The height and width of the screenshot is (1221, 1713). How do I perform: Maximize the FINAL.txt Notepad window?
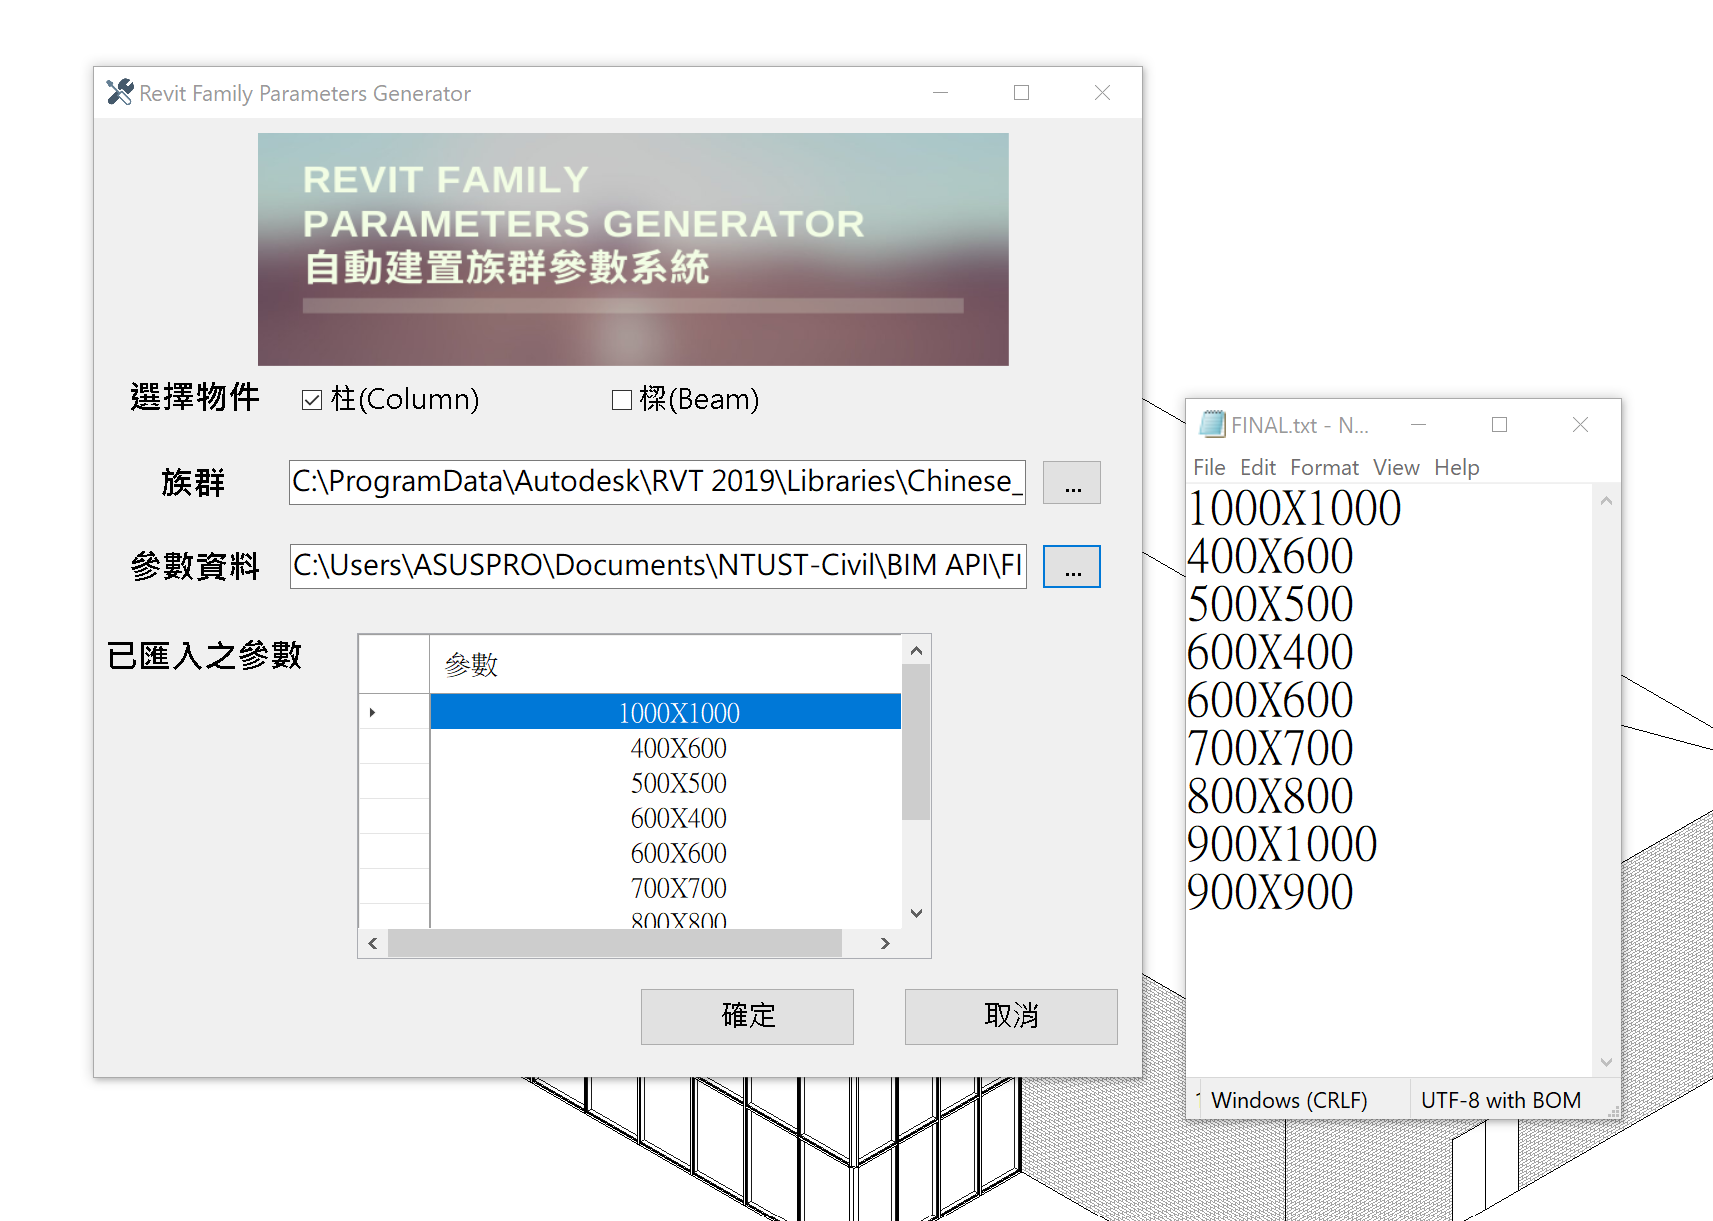1499,425
